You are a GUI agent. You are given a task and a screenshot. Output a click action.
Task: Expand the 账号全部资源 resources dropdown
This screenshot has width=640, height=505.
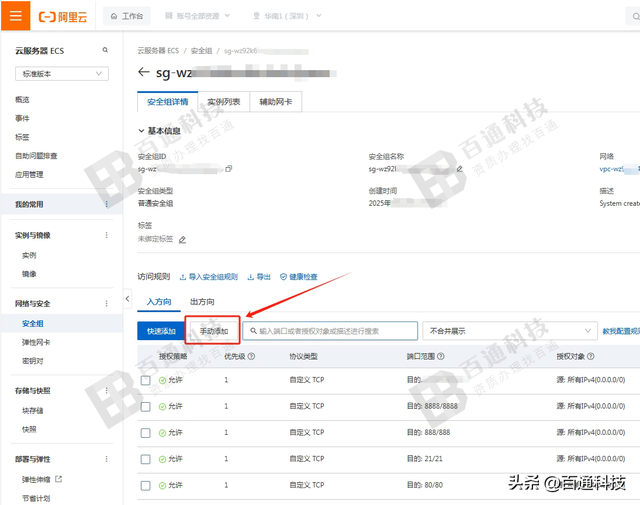click(x=198, y=16)
